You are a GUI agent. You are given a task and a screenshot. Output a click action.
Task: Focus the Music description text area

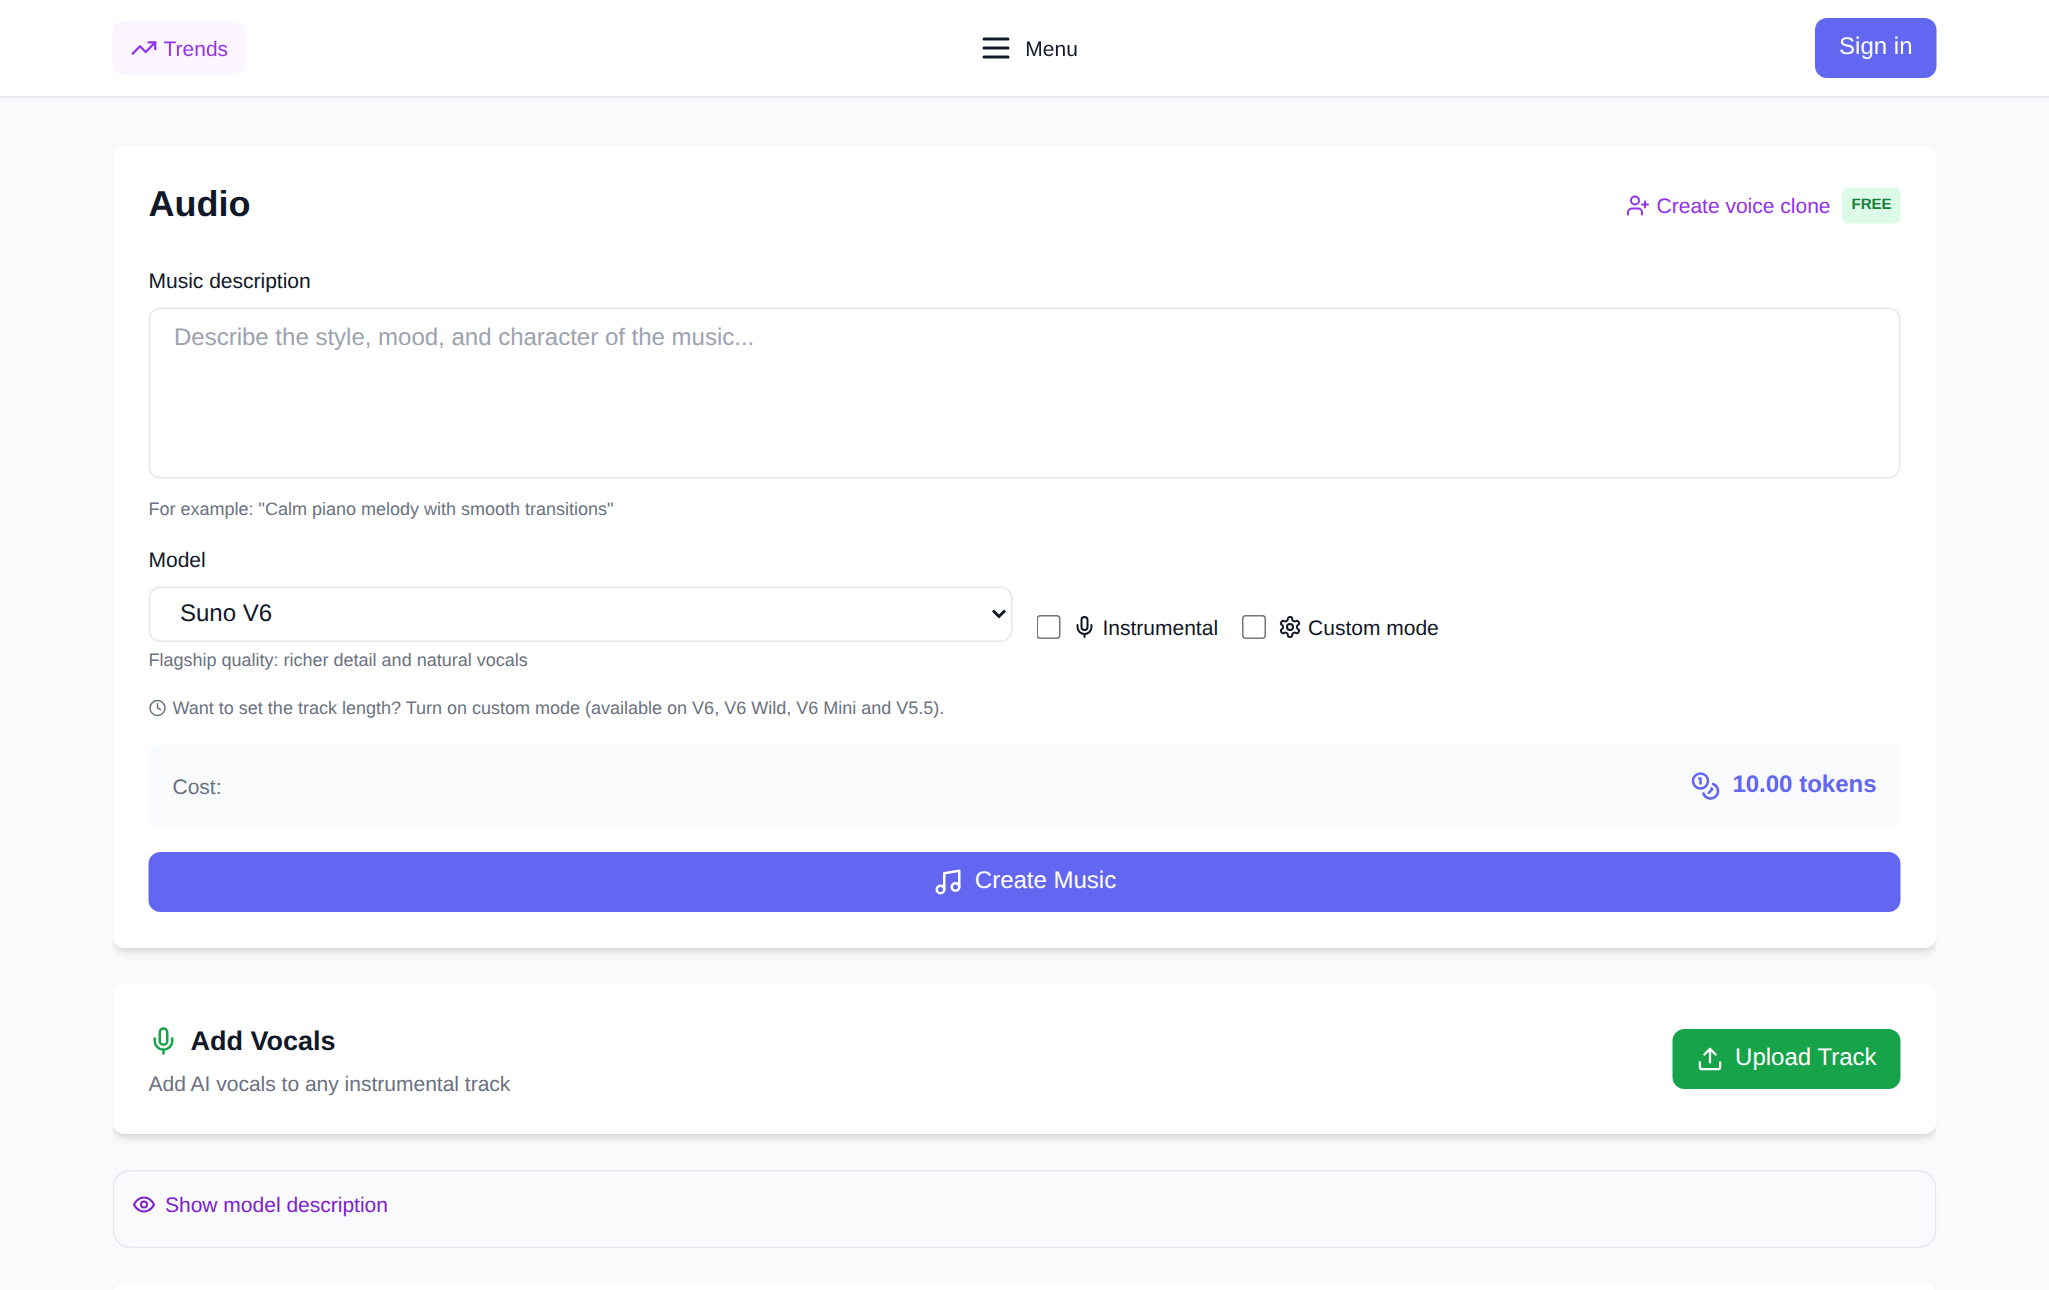(1024, 392)
